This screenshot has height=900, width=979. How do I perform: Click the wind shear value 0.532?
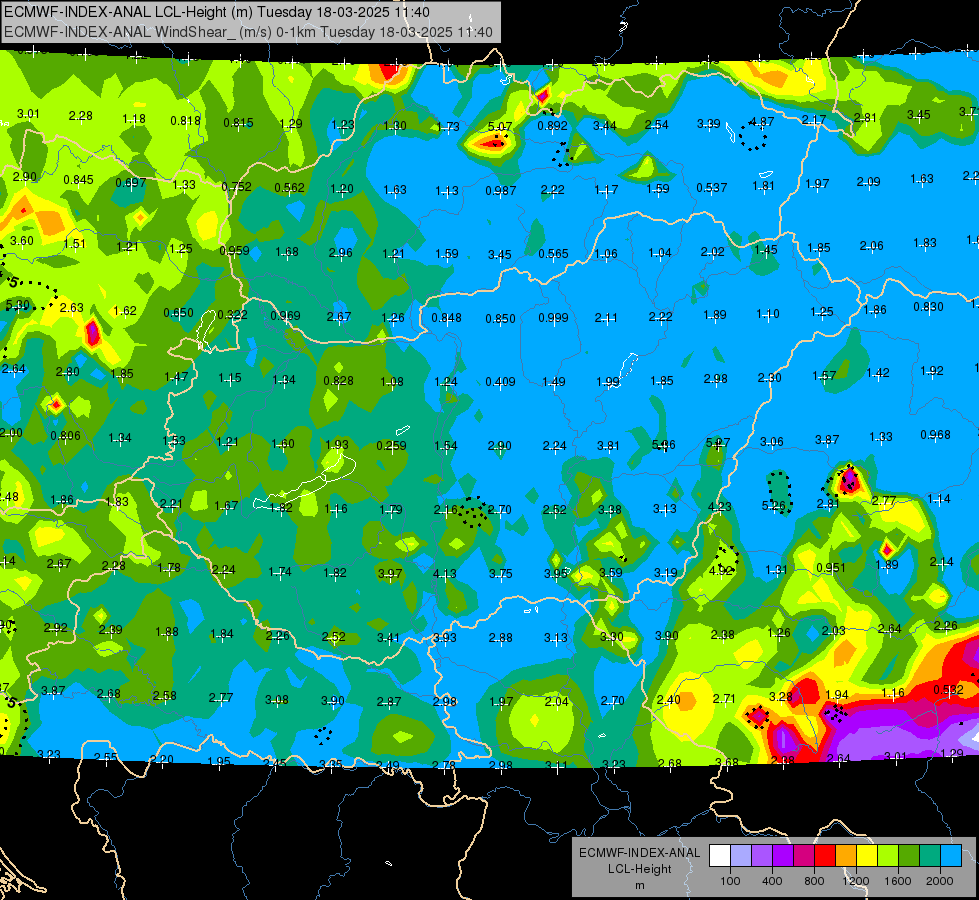(948, 690)
